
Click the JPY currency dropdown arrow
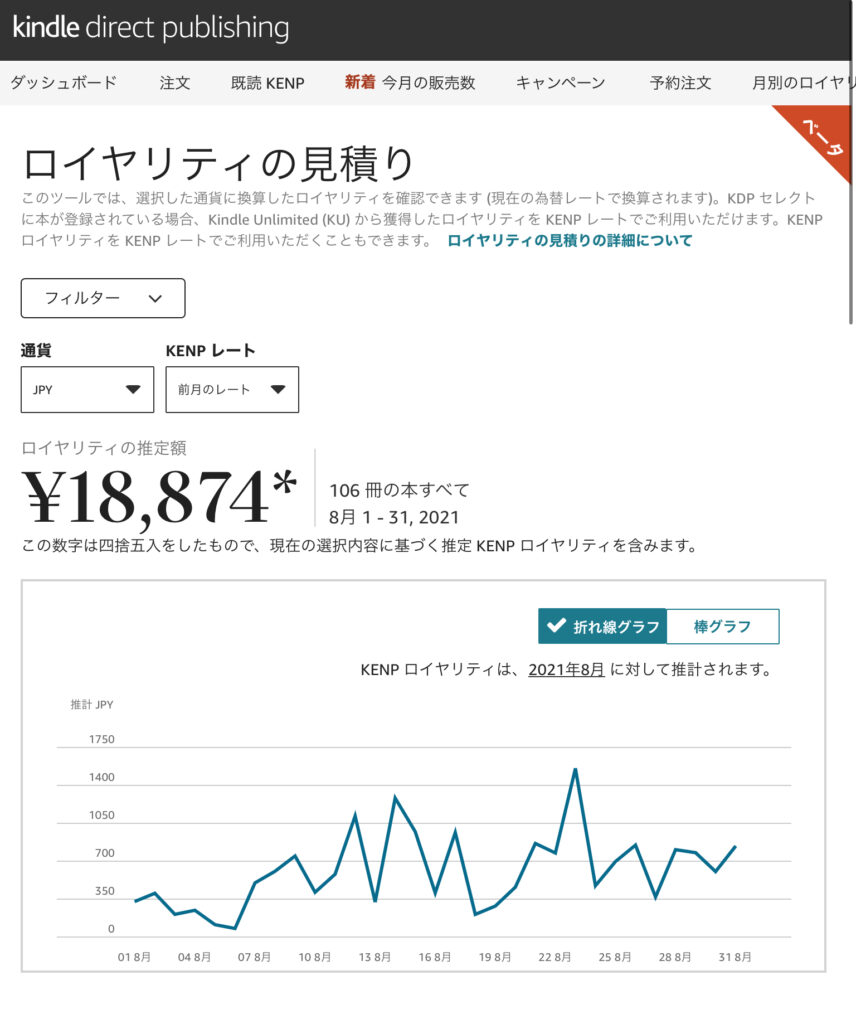(x=133, y=389)
